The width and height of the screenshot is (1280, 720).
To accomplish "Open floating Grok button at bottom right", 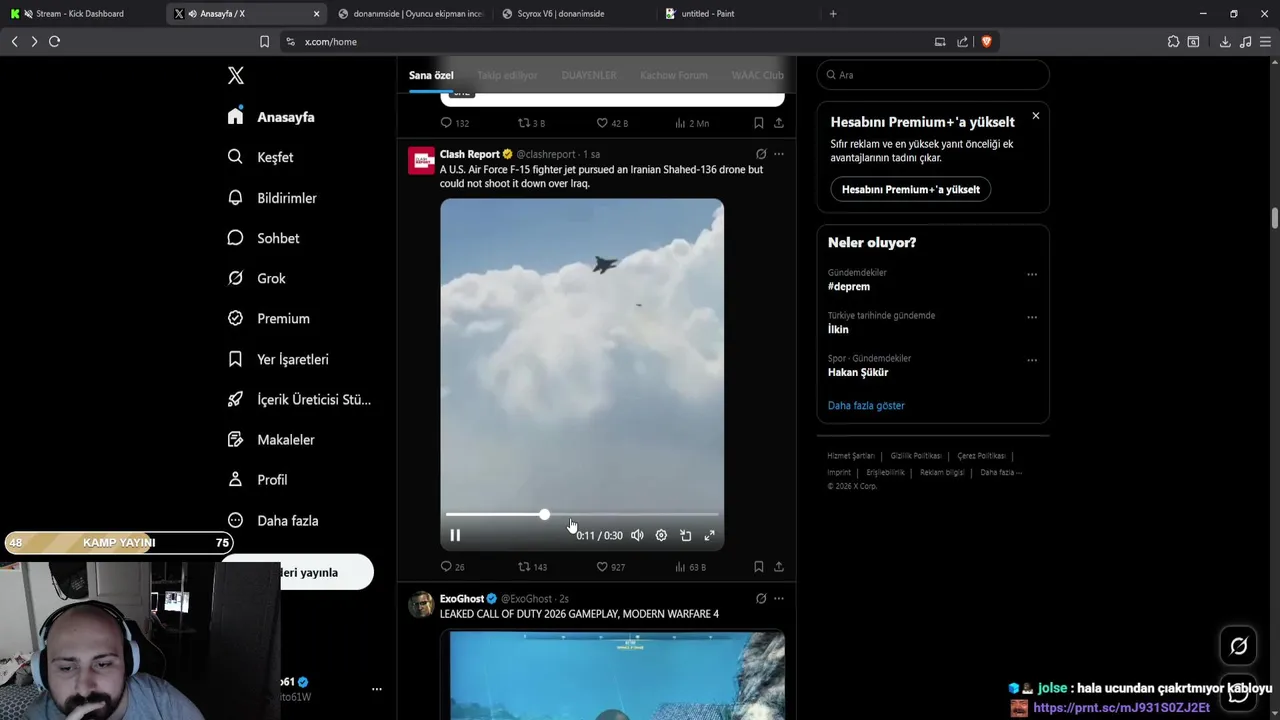I will [x=1238, y=646].
